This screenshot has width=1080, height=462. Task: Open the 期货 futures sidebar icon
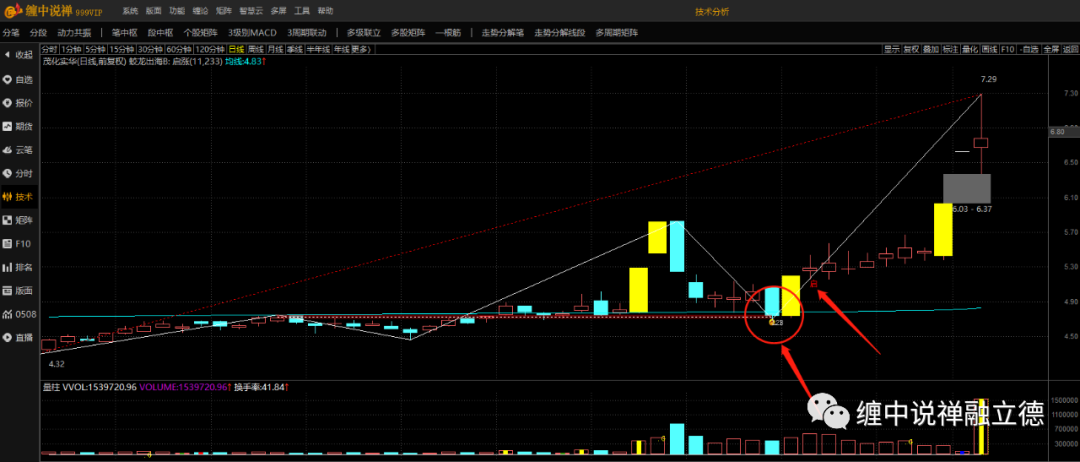[x=17, y=126]
